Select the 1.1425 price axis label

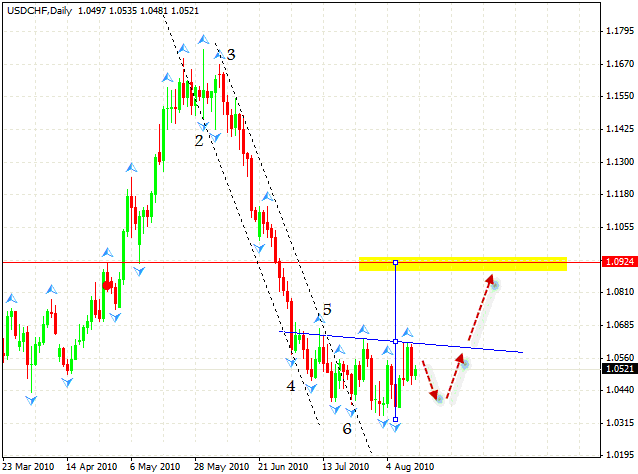[620, 129]
